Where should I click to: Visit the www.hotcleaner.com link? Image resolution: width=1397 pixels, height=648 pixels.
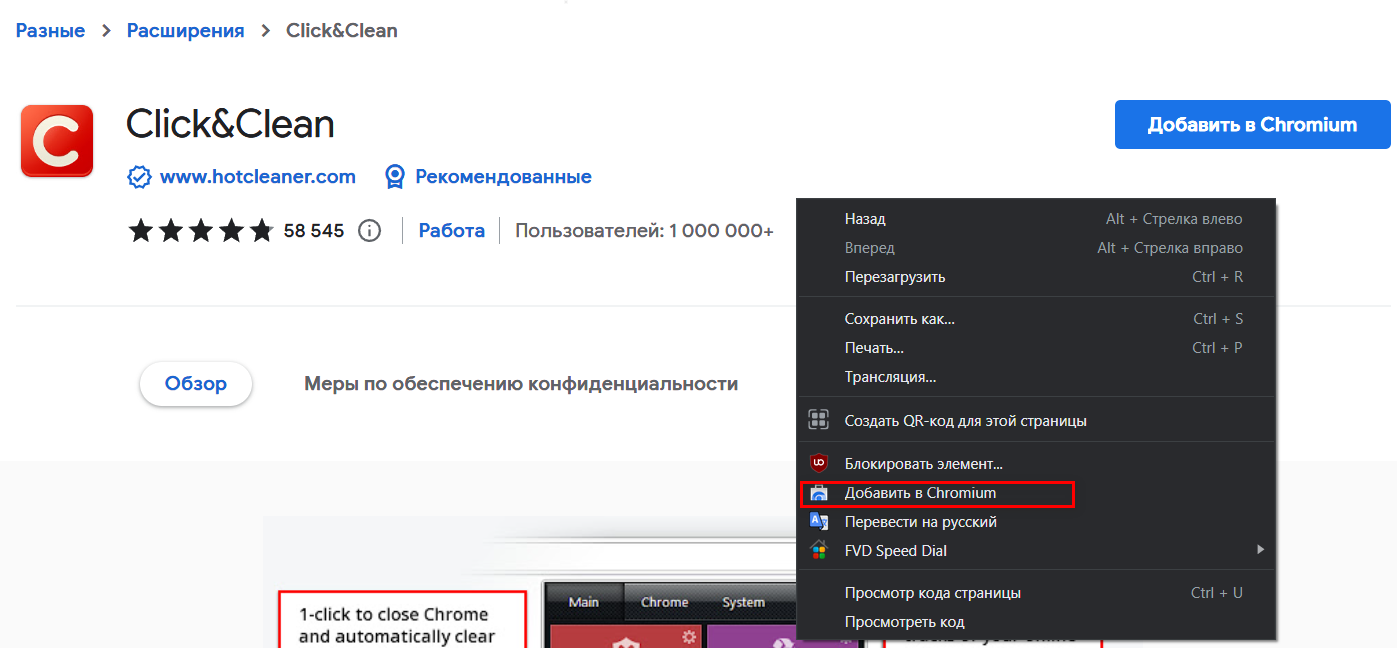[x=258, y=177]
